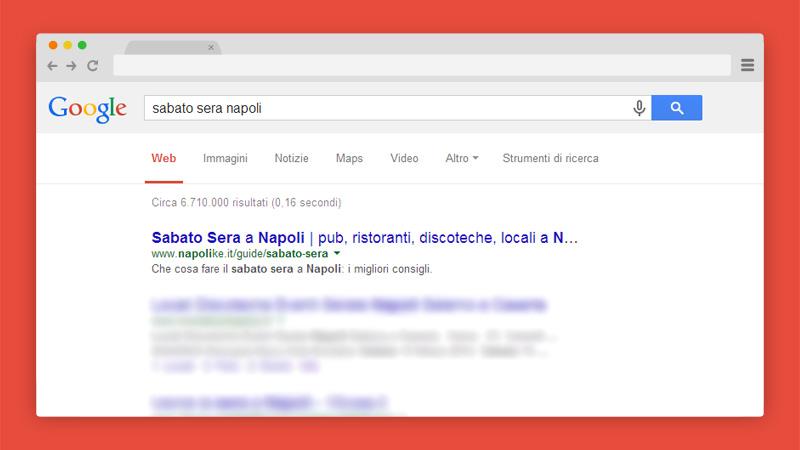Viewport: 800px width, 450px height.
Task: Click the green maximize window dot
Action: click(x=82, y=45)
